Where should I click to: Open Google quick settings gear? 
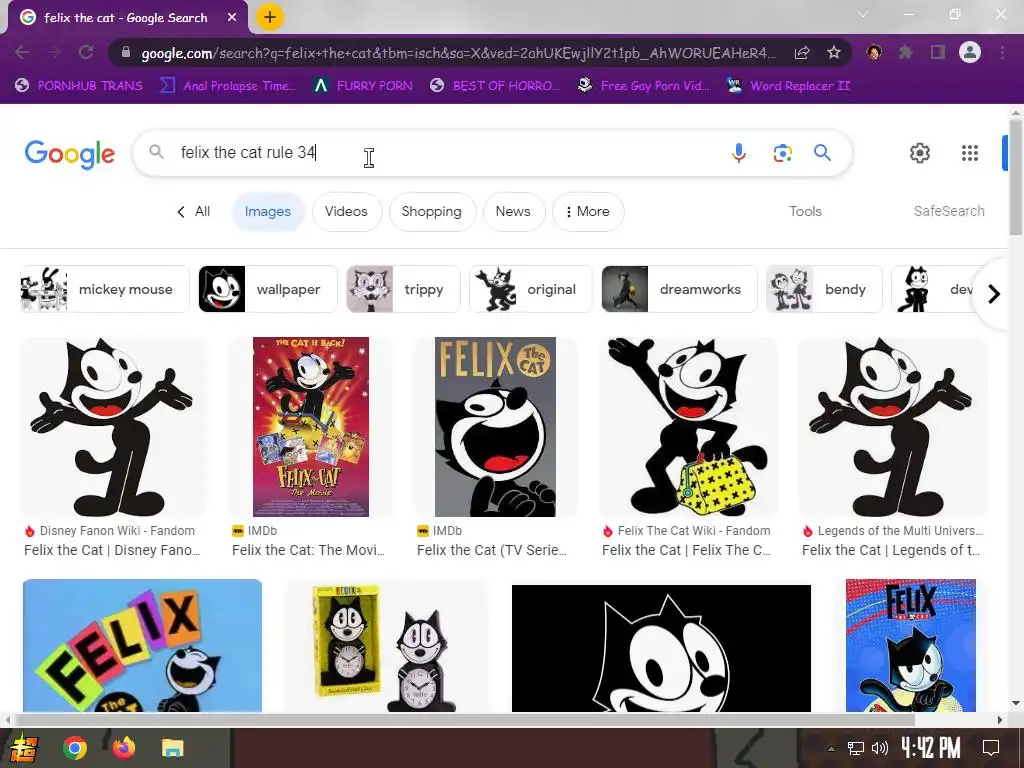[x=920, y=153]
